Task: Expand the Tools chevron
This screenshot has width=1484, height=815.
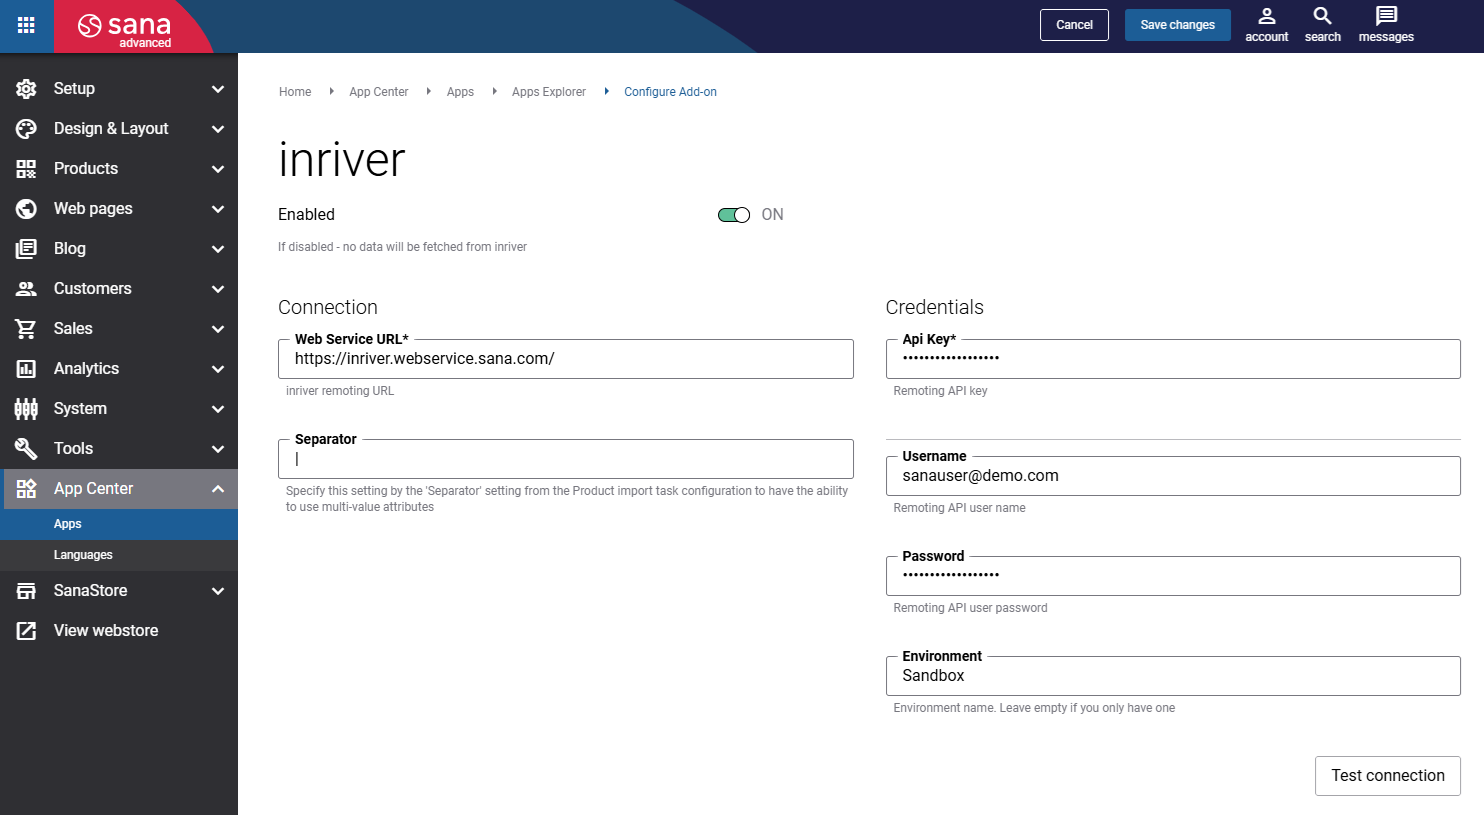Action: (218, 449)
